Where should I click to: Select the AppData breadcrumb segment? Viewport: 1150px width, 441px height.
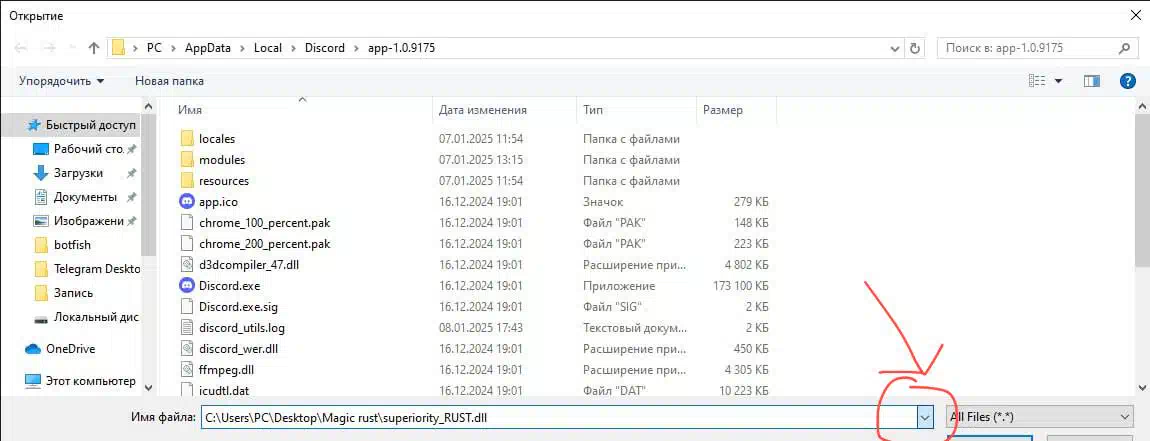coord(208,48)
